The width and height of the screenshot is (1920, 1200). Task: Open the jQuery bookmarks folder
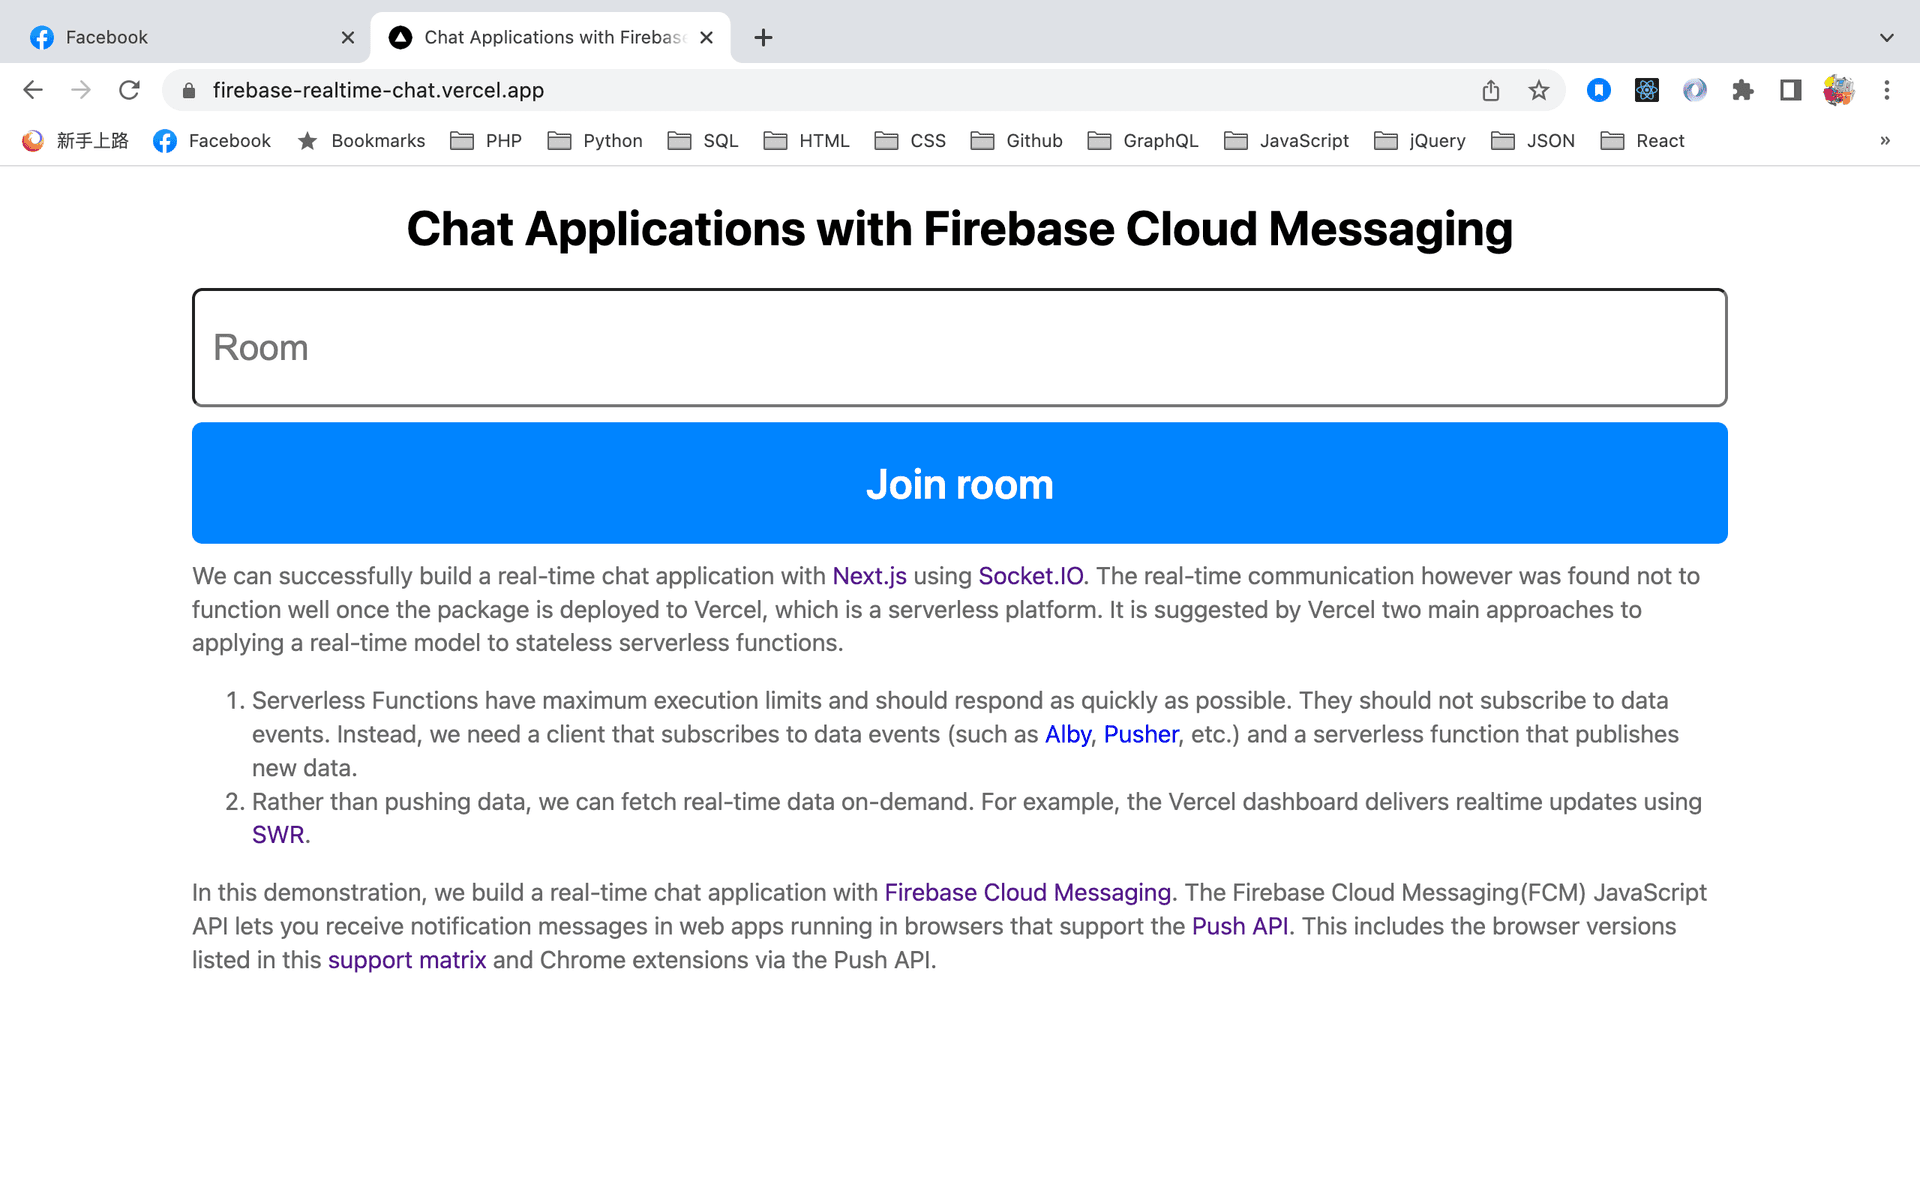(1420, 141)
